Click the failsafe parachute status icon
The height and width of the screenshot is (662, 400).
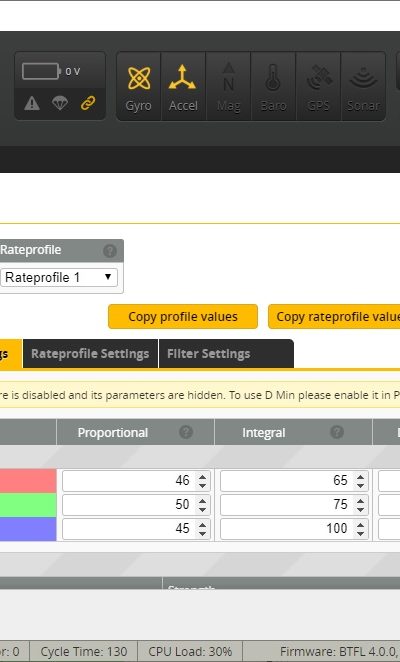60,103
